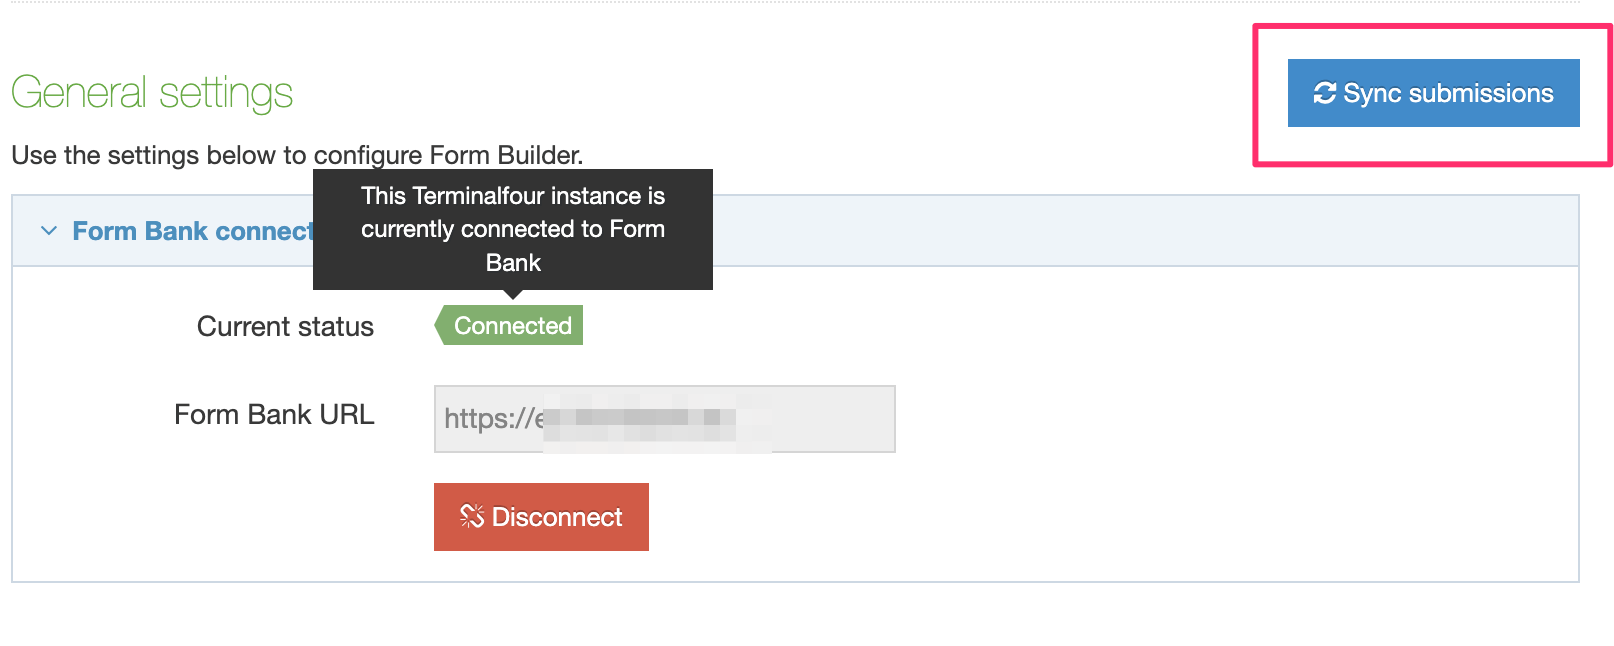Click the Current status label
Viewport: 1614px width, 646px height.
pos(285,327)
